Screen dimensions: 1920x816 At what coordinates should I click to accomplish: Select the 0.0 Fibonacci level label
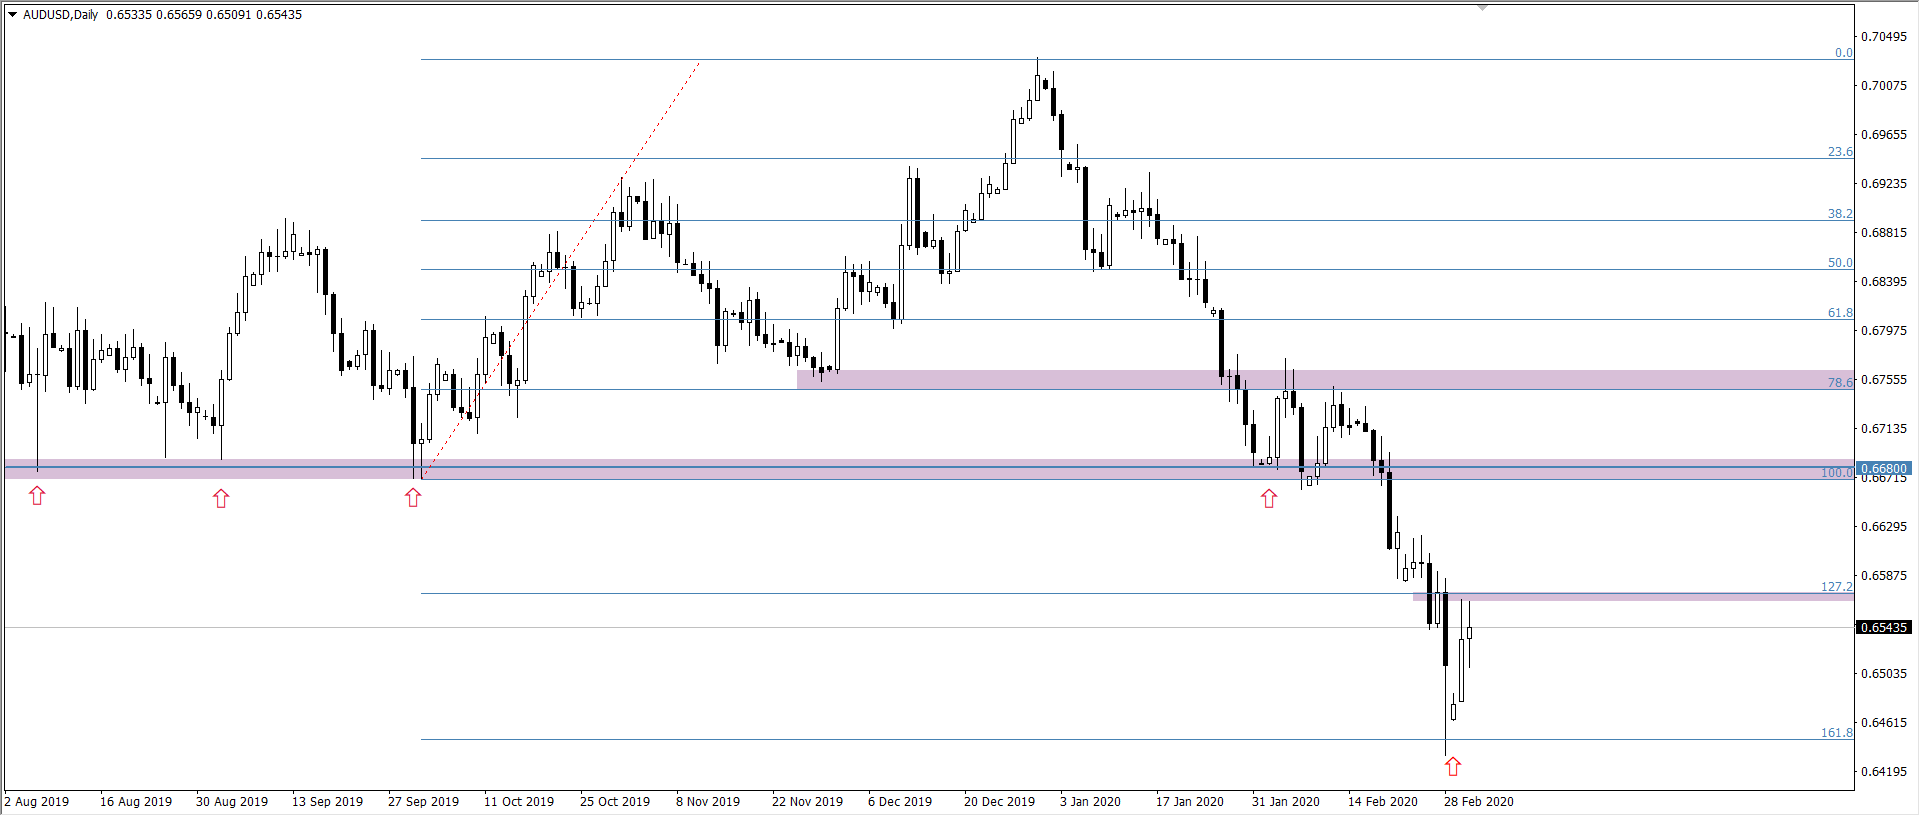click(x=1843, y=53)
